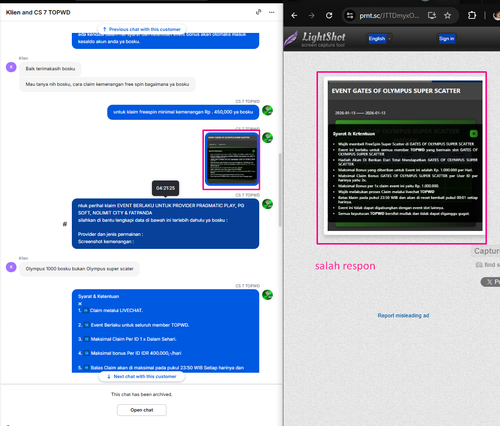Click the 'untuk klaim freespin minimal kemenangan' message
Screen dimensions: 500x426
183,112
